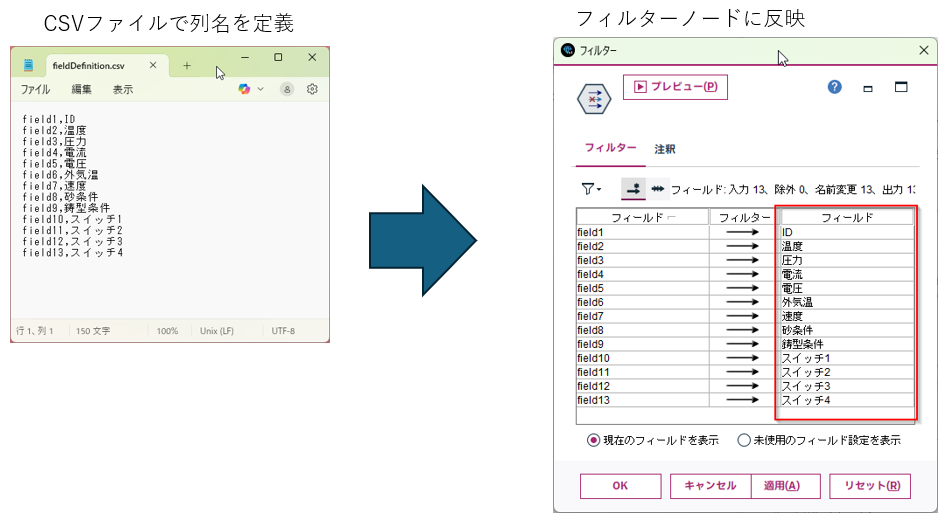This screenshot has width=945, height=521.
Task: Click the field8,砂条件 line in Notepad
Action: (60, 197)
